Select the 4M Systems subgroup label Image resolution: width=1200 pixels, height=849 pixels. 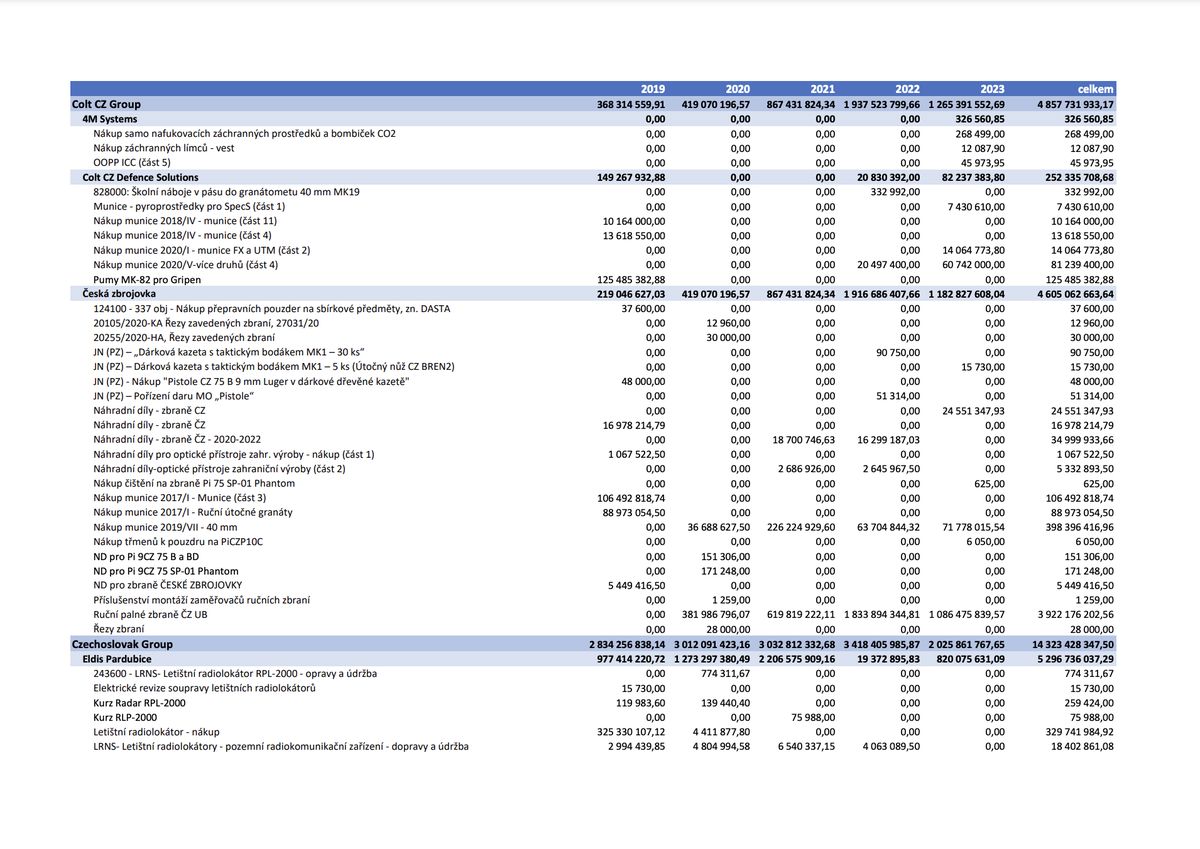(x=110, y=119)
